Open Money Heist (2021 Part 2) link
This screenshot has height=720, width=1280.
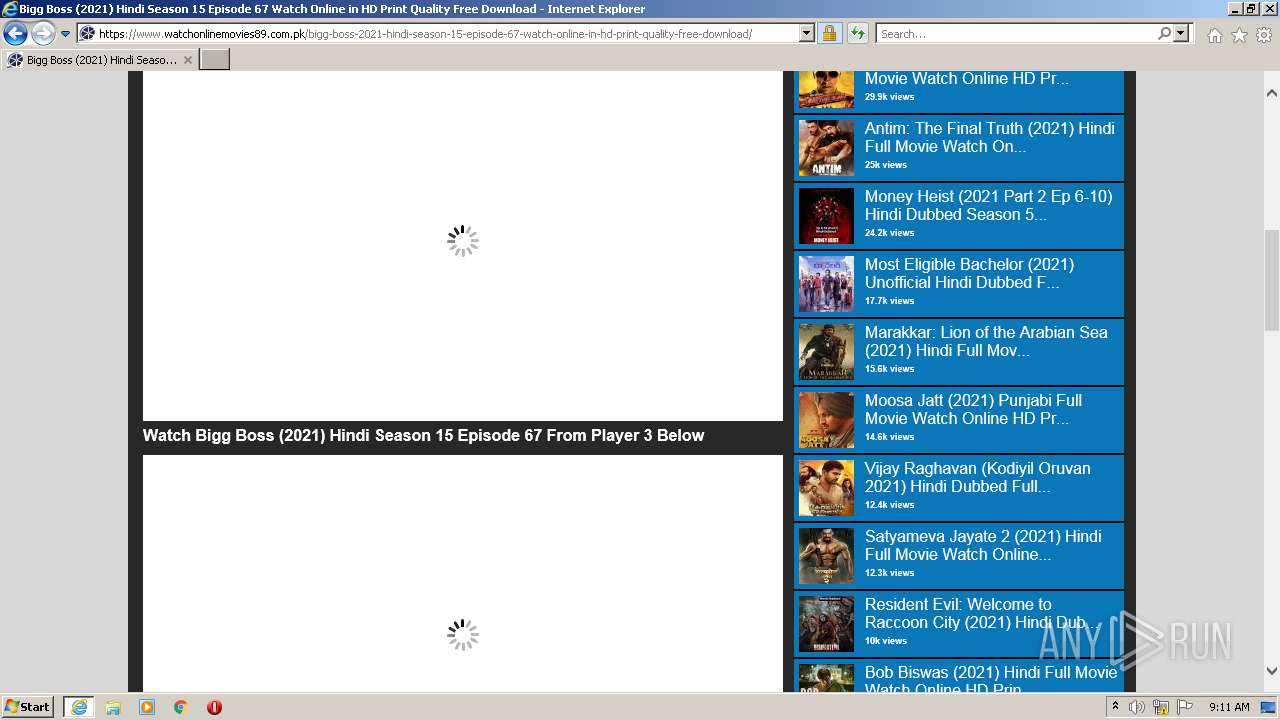[x=989, y=205]
